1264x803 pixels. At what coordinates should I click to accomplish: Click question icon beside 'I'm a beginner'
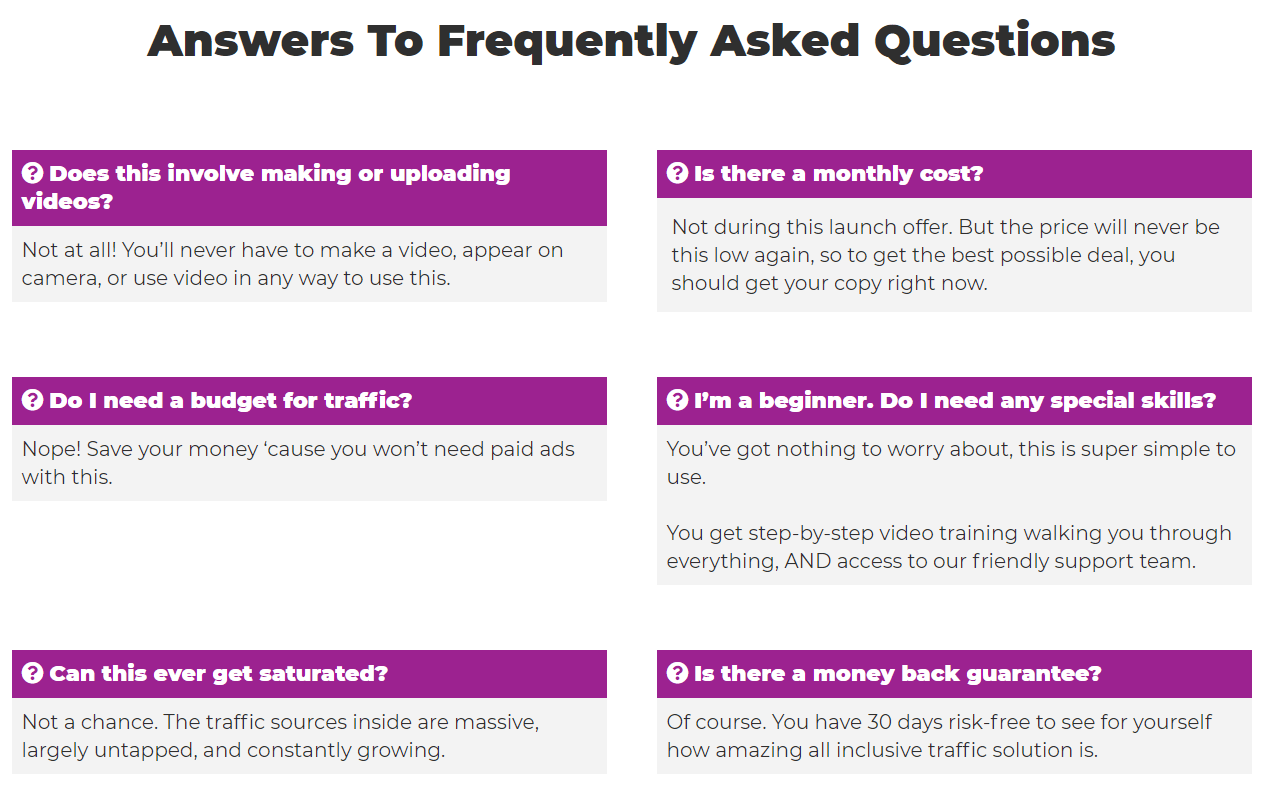pyautogui.click(x=678, y=401)
